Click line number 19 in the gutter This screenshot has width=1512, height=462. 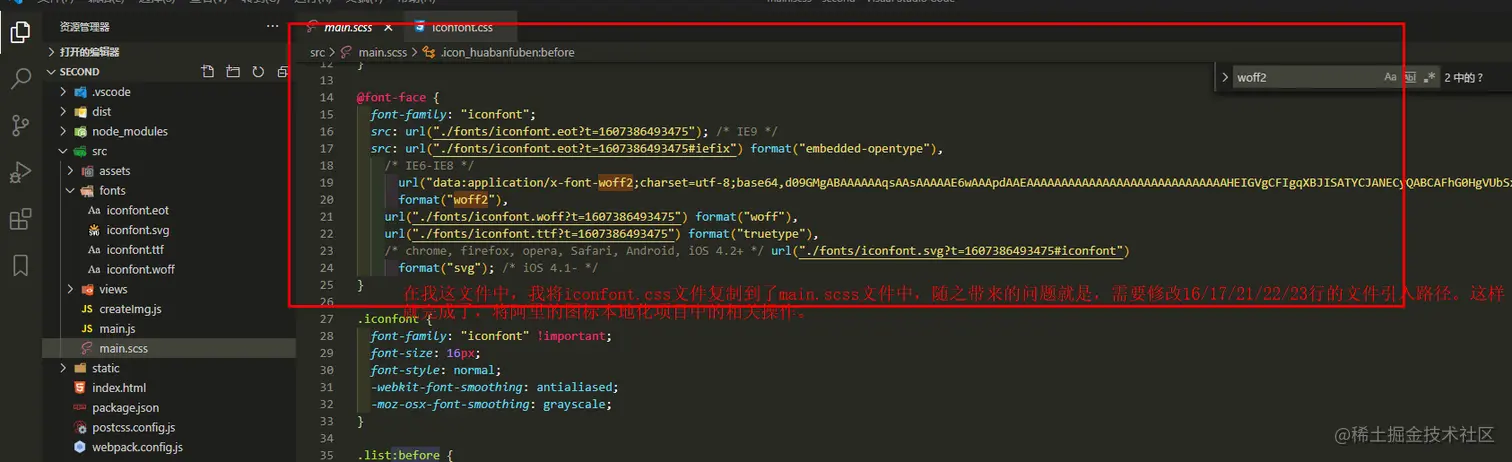(326, 183)
